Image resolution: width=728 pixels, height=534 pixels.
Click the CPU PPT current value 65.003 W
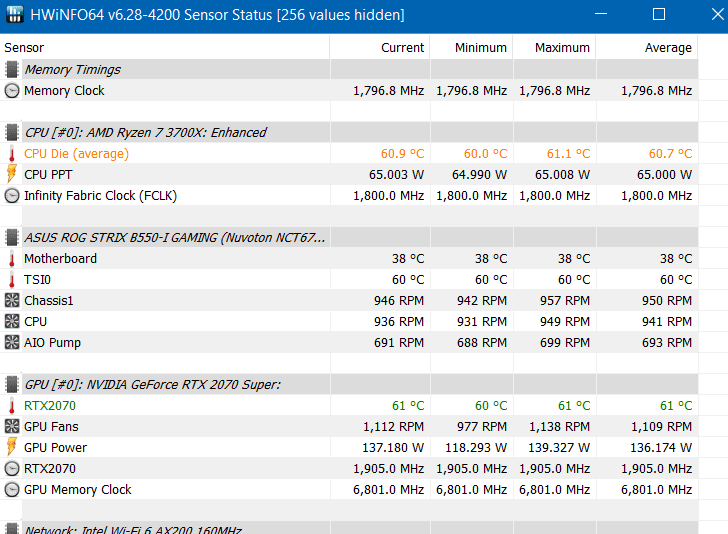396,175
